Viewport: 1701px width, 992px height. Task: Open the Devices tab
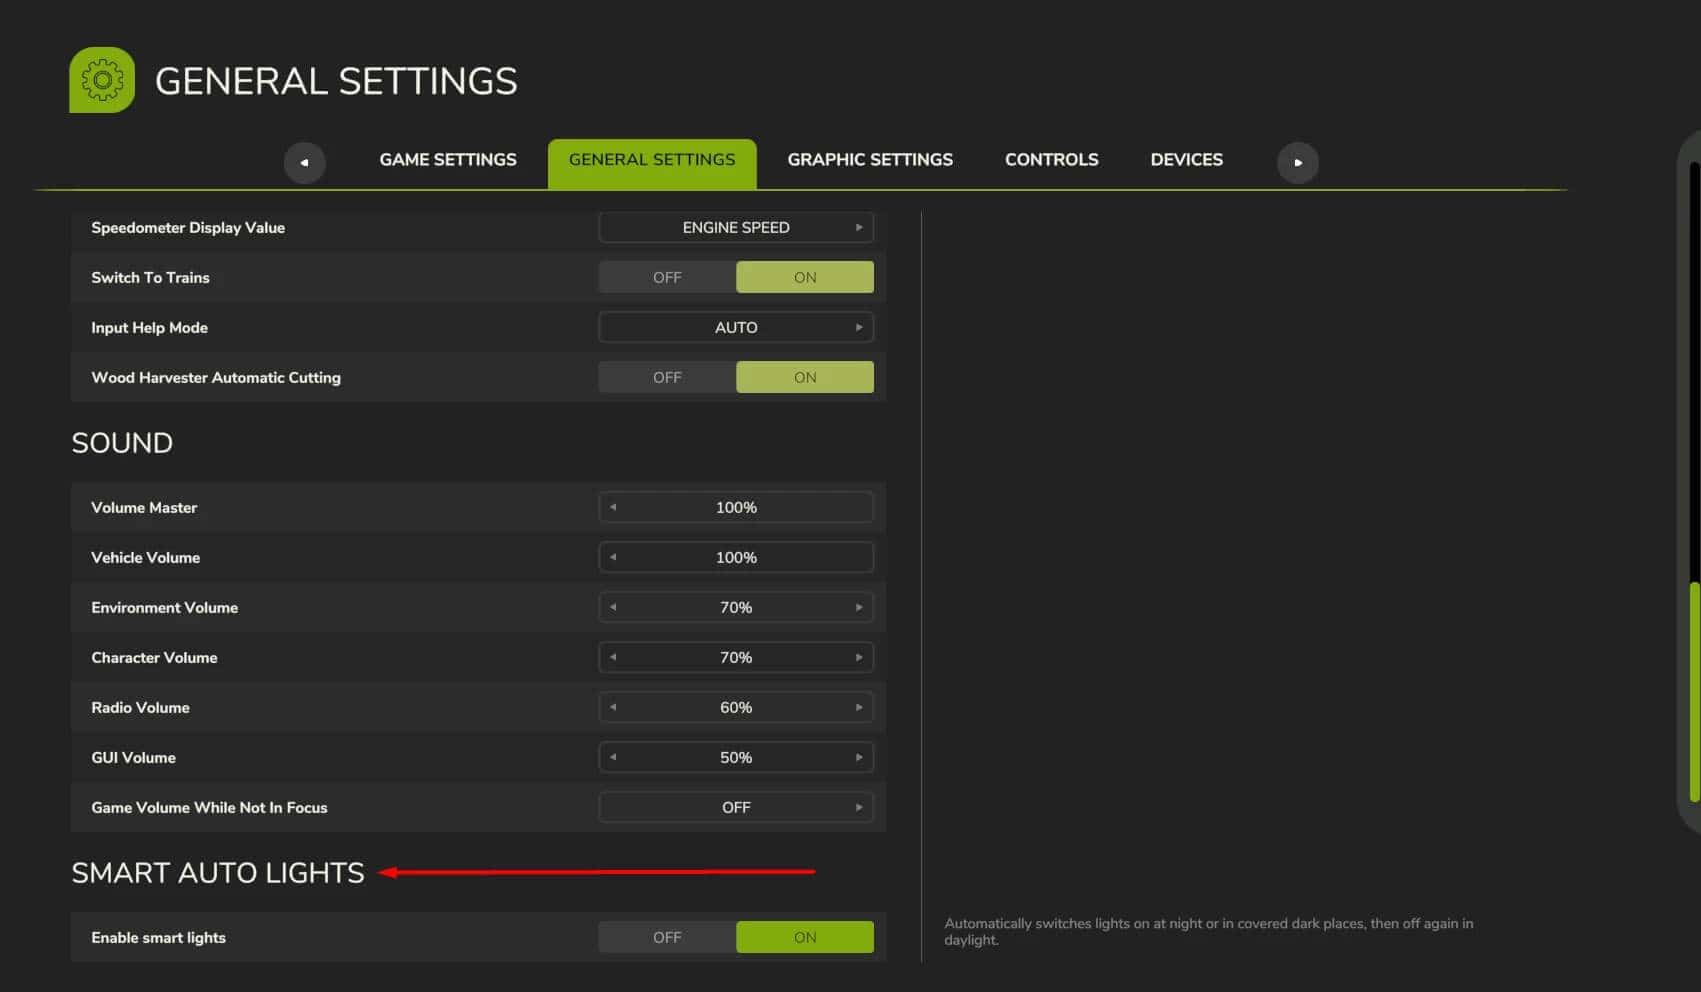pyautogui.click(x=1186, y=160)
